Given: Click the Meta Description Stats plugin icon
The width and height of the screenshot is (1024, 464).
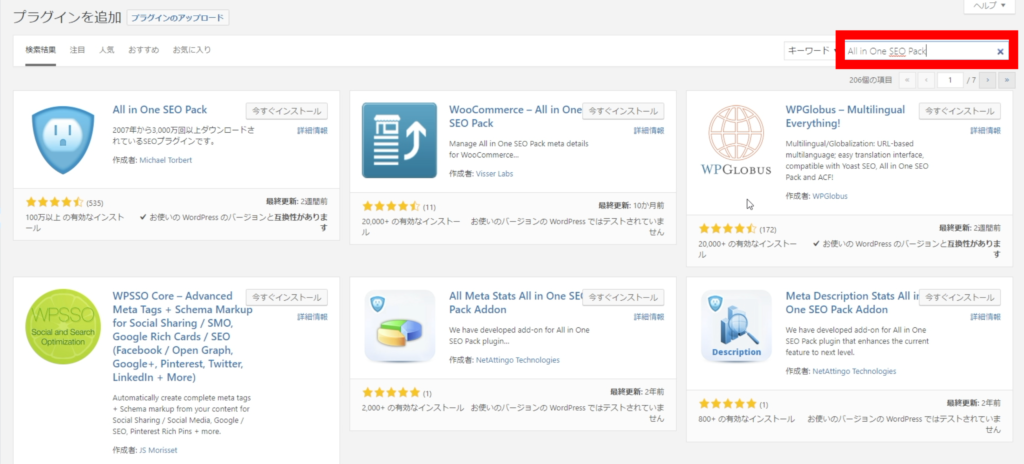Looking at the screenshot, I should (736, 326).
